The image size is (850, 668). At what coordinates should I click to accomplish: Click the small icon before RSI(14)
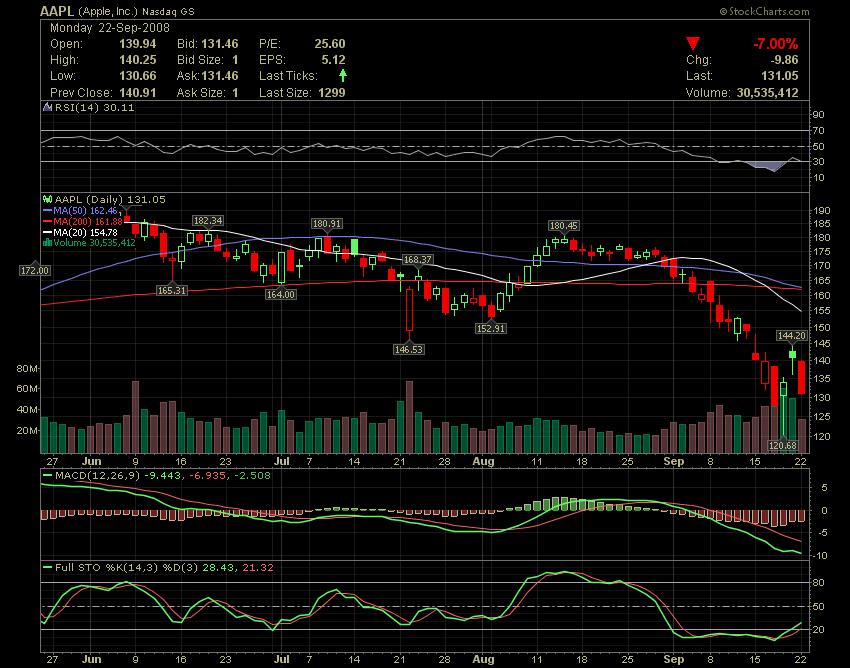(48, 107)
